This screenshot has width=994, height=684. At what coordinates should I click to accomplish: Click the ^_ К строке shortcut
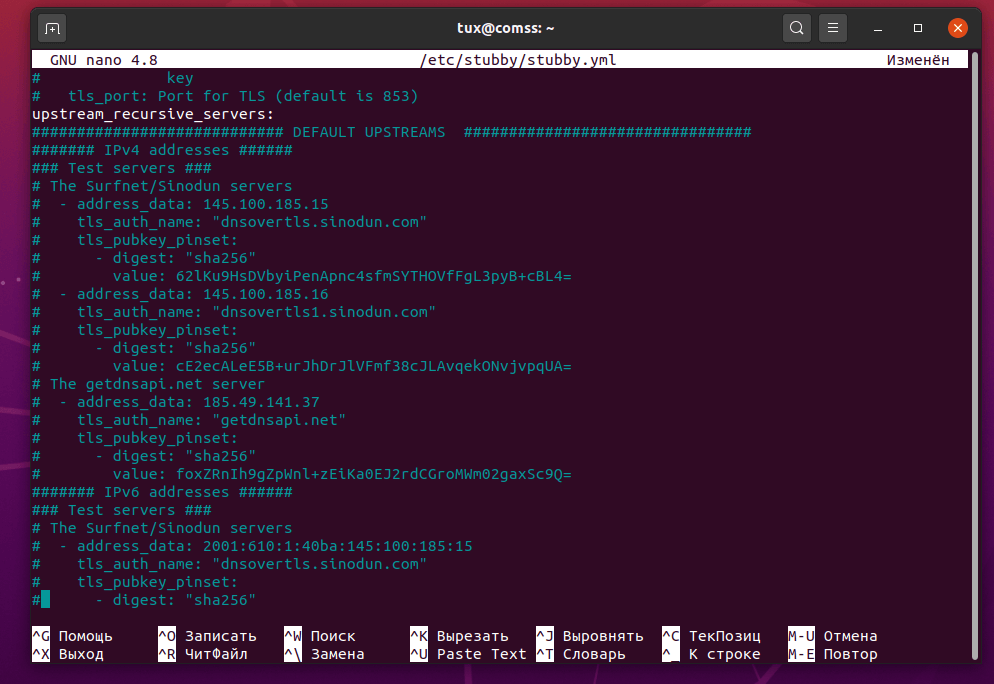click(x=711, y=654)
